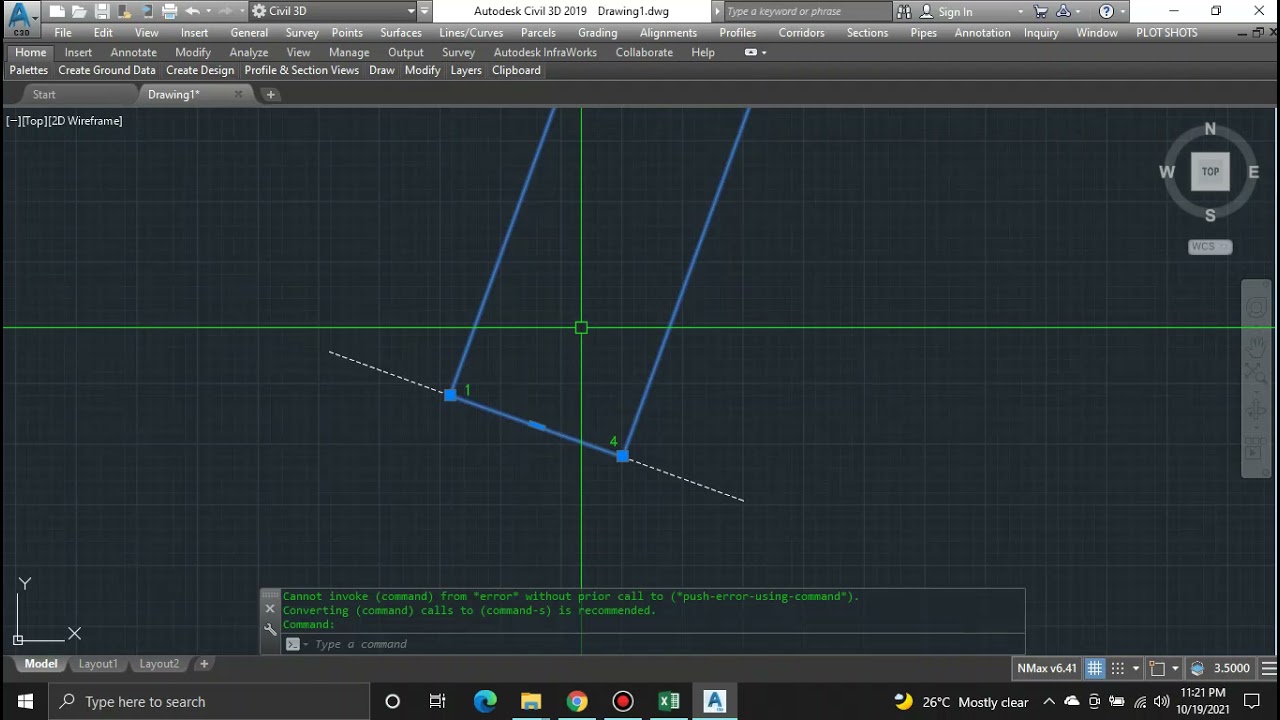The image size is (1280, 720).
Task: Switch to the Start file tab
Action: [x=44, y=94]
